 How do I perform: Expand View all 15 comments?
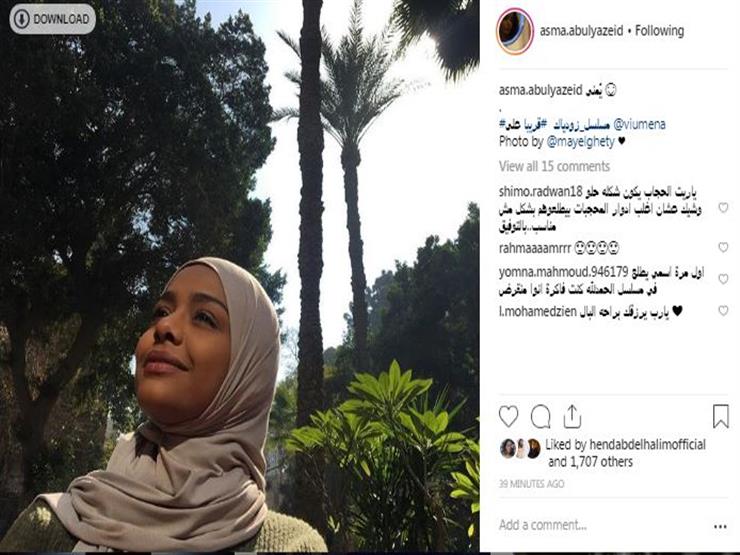click(554, 166)
